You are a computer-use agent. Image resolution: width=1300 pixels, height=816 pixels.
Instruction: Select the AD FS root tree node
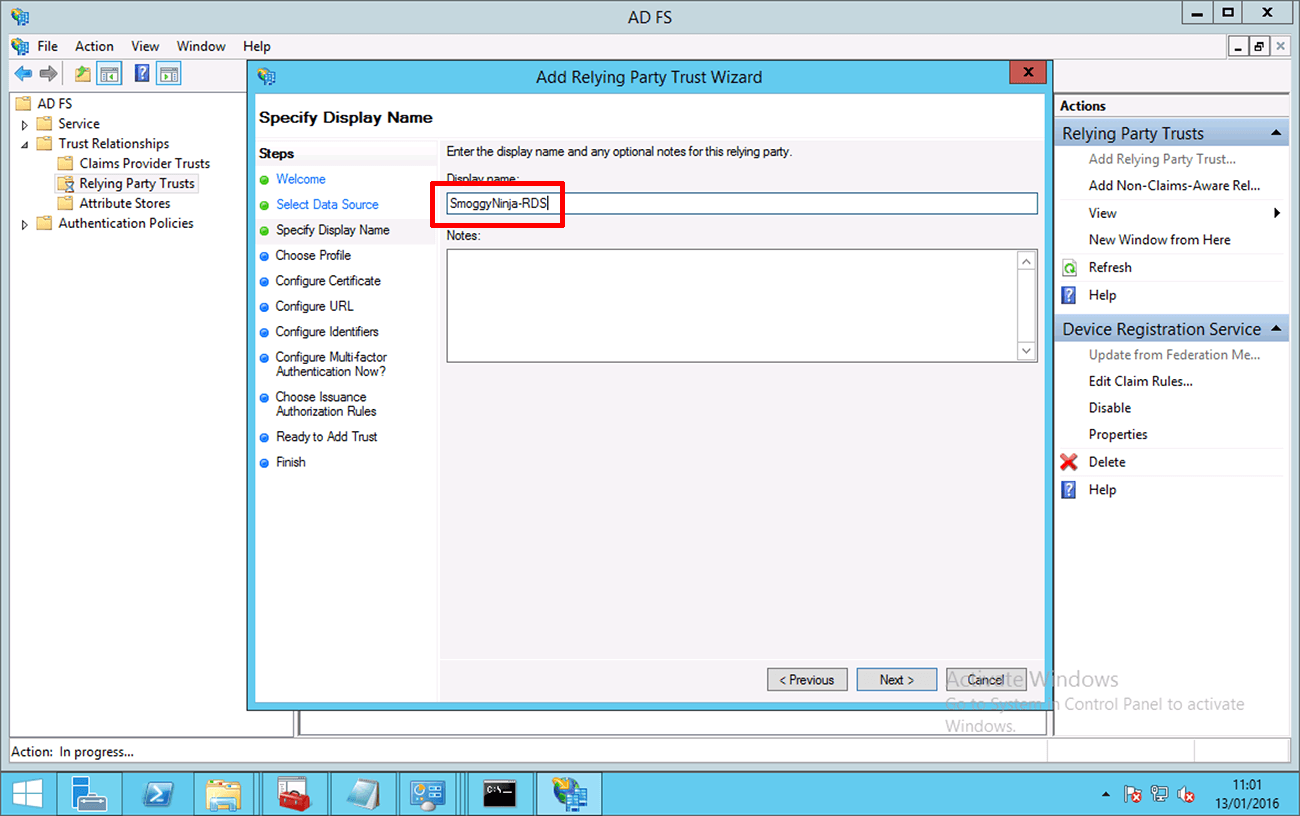(54, 104)
